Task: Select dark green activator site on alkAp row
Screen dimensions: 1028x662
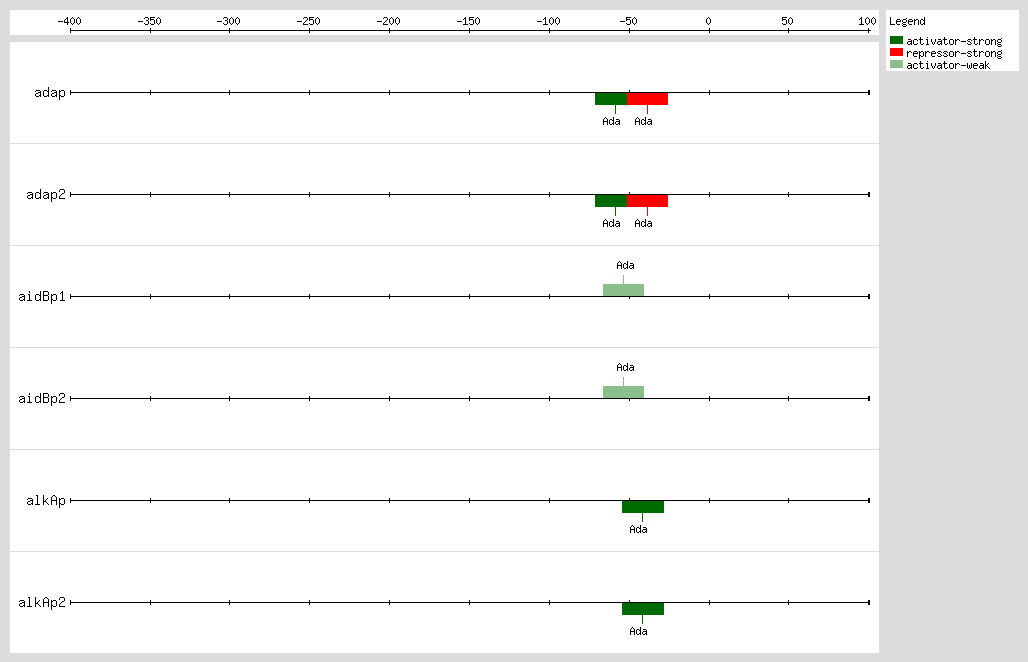Action: pyautogui.click(x=642, y=507)
